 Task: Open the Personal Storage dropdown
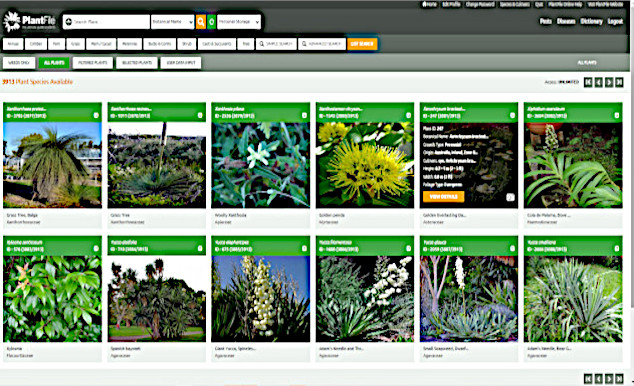[239, 22]
